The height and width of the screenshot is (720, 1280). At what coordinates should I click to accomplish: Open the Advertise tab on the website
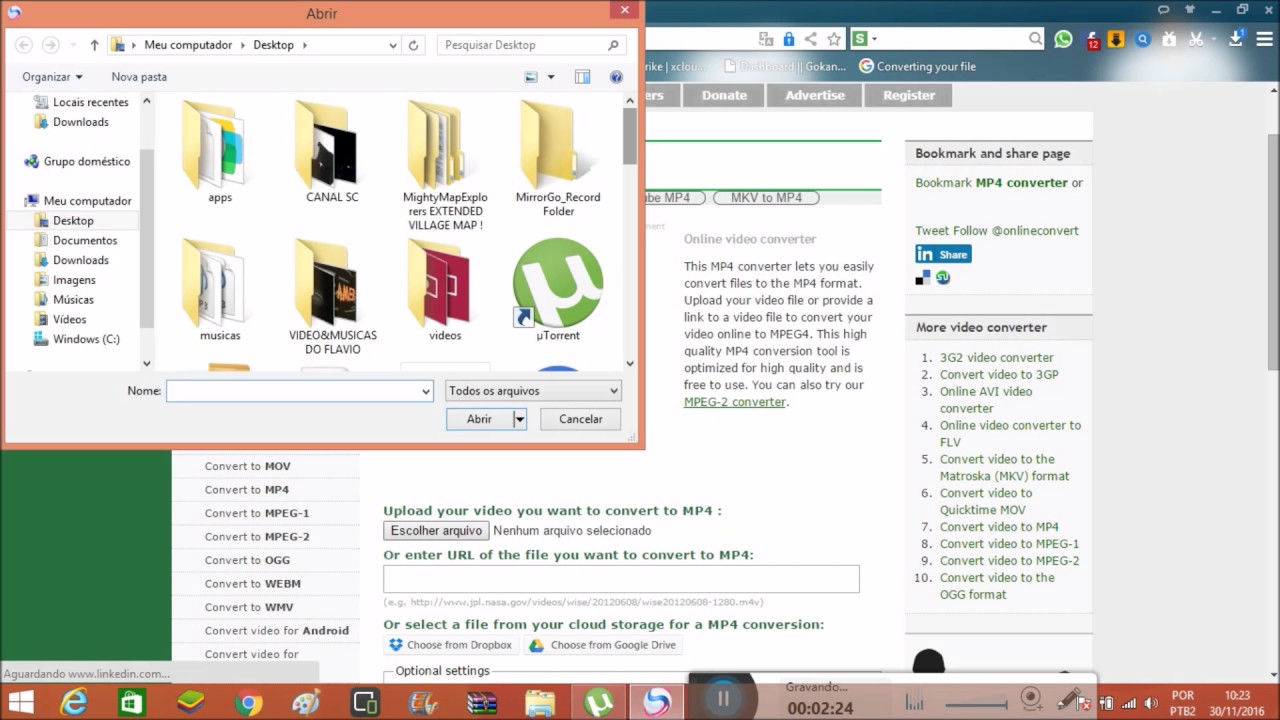815,95
